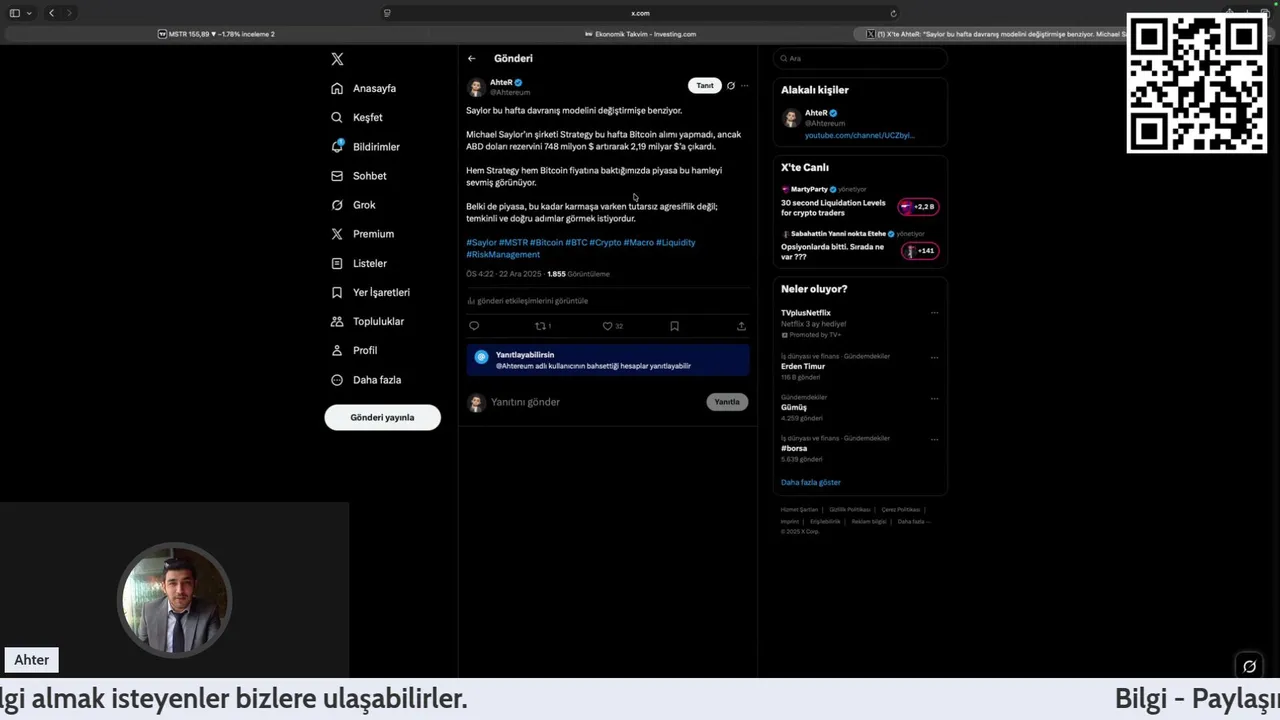Open the youtube.com channel link in Alakalı kişiler
This screenshot has height=720, width=1280.
coord(859,135)
